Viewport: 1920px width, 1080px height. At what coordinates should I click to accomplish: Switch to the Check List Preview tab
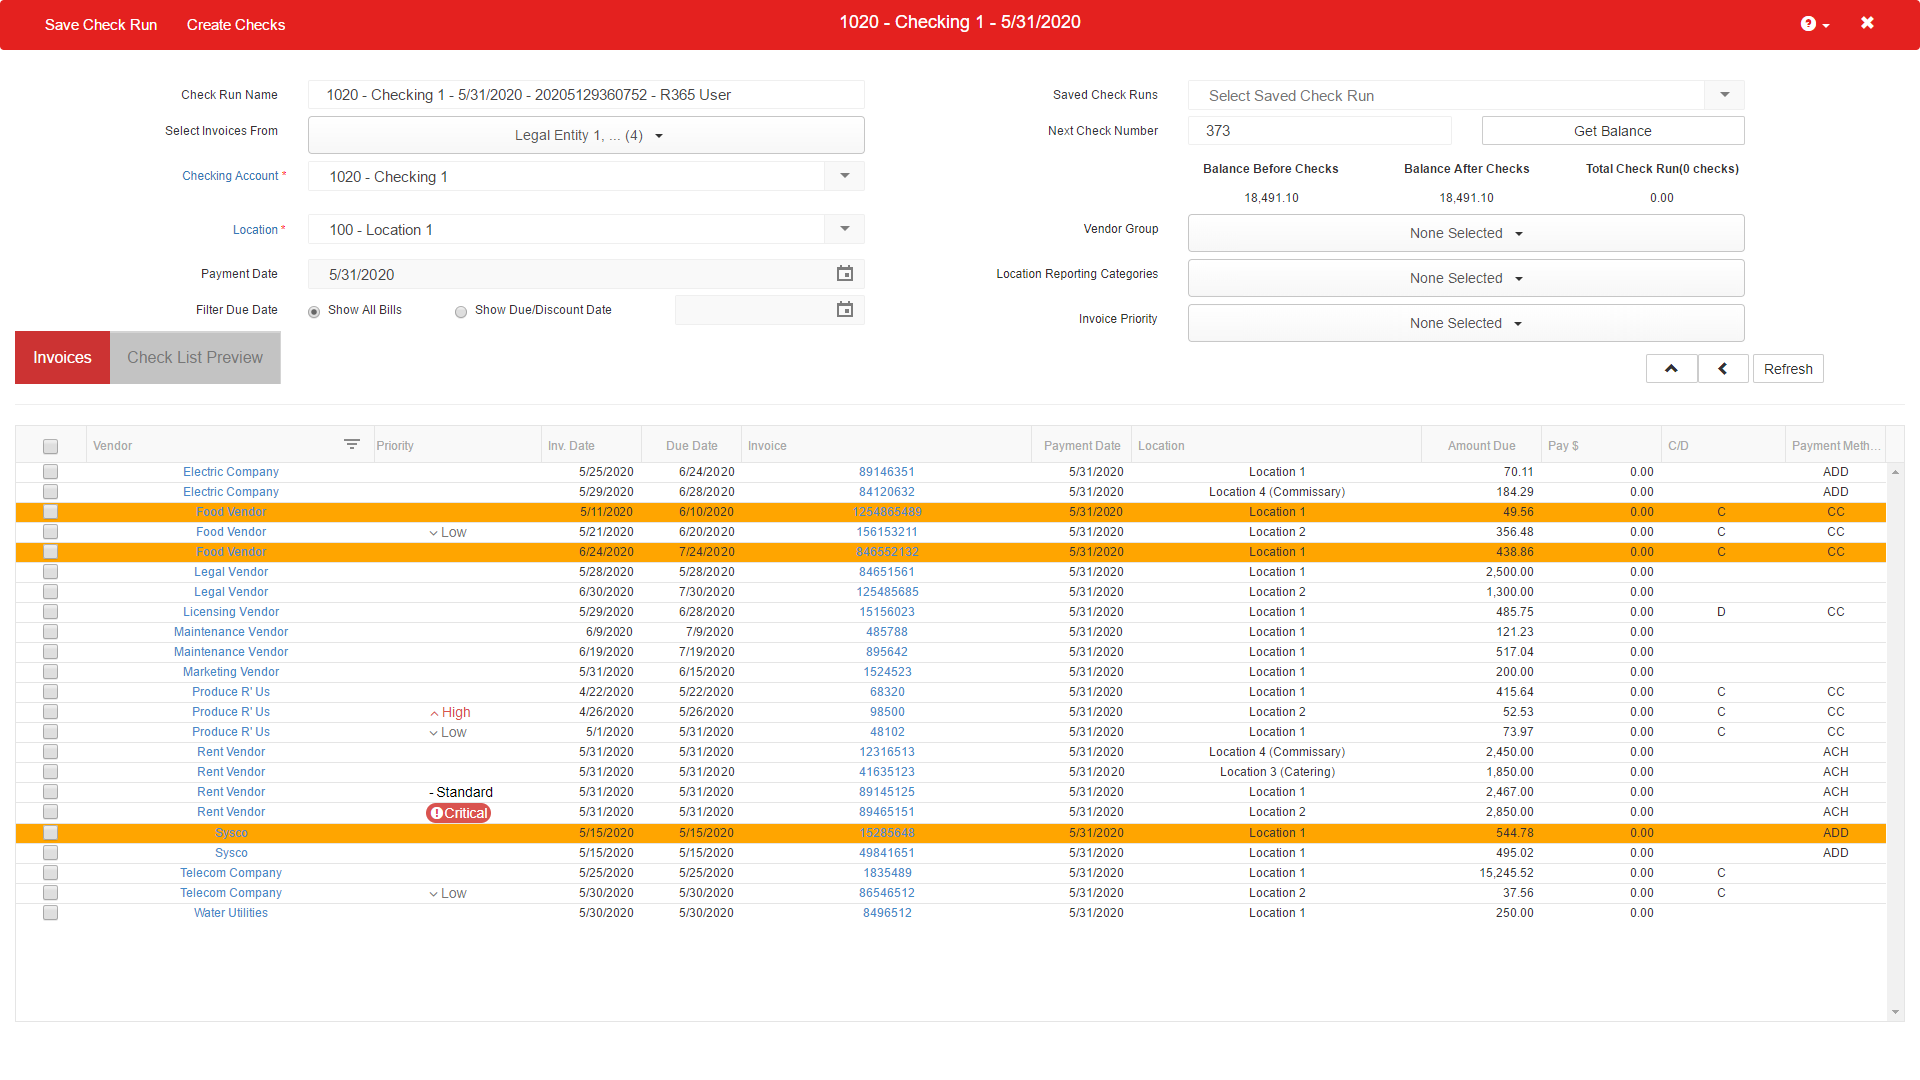tap(195, 358)
